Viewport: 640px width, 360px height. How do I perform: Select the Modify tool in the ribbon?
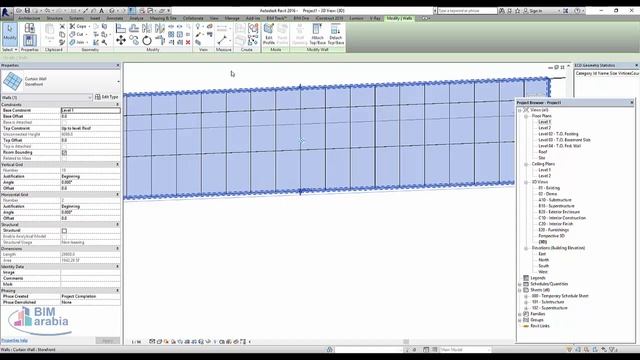point(9,33)
